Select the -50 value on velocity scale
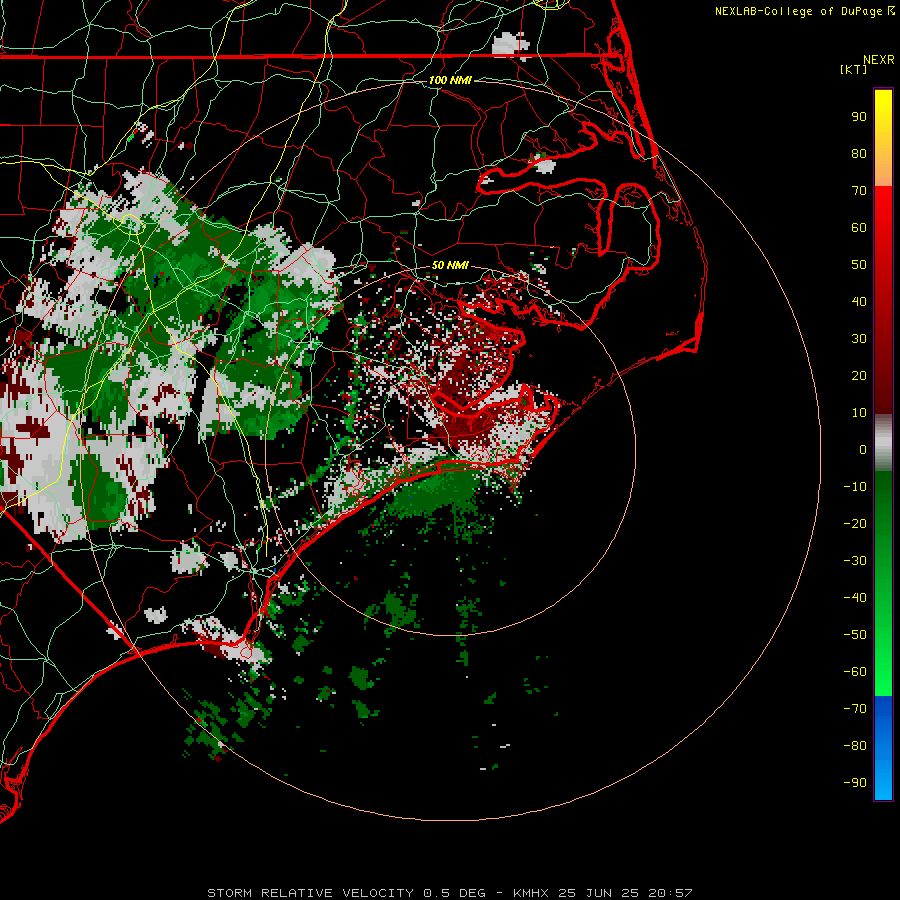900x900 pixels. click(x=855, y=635)
